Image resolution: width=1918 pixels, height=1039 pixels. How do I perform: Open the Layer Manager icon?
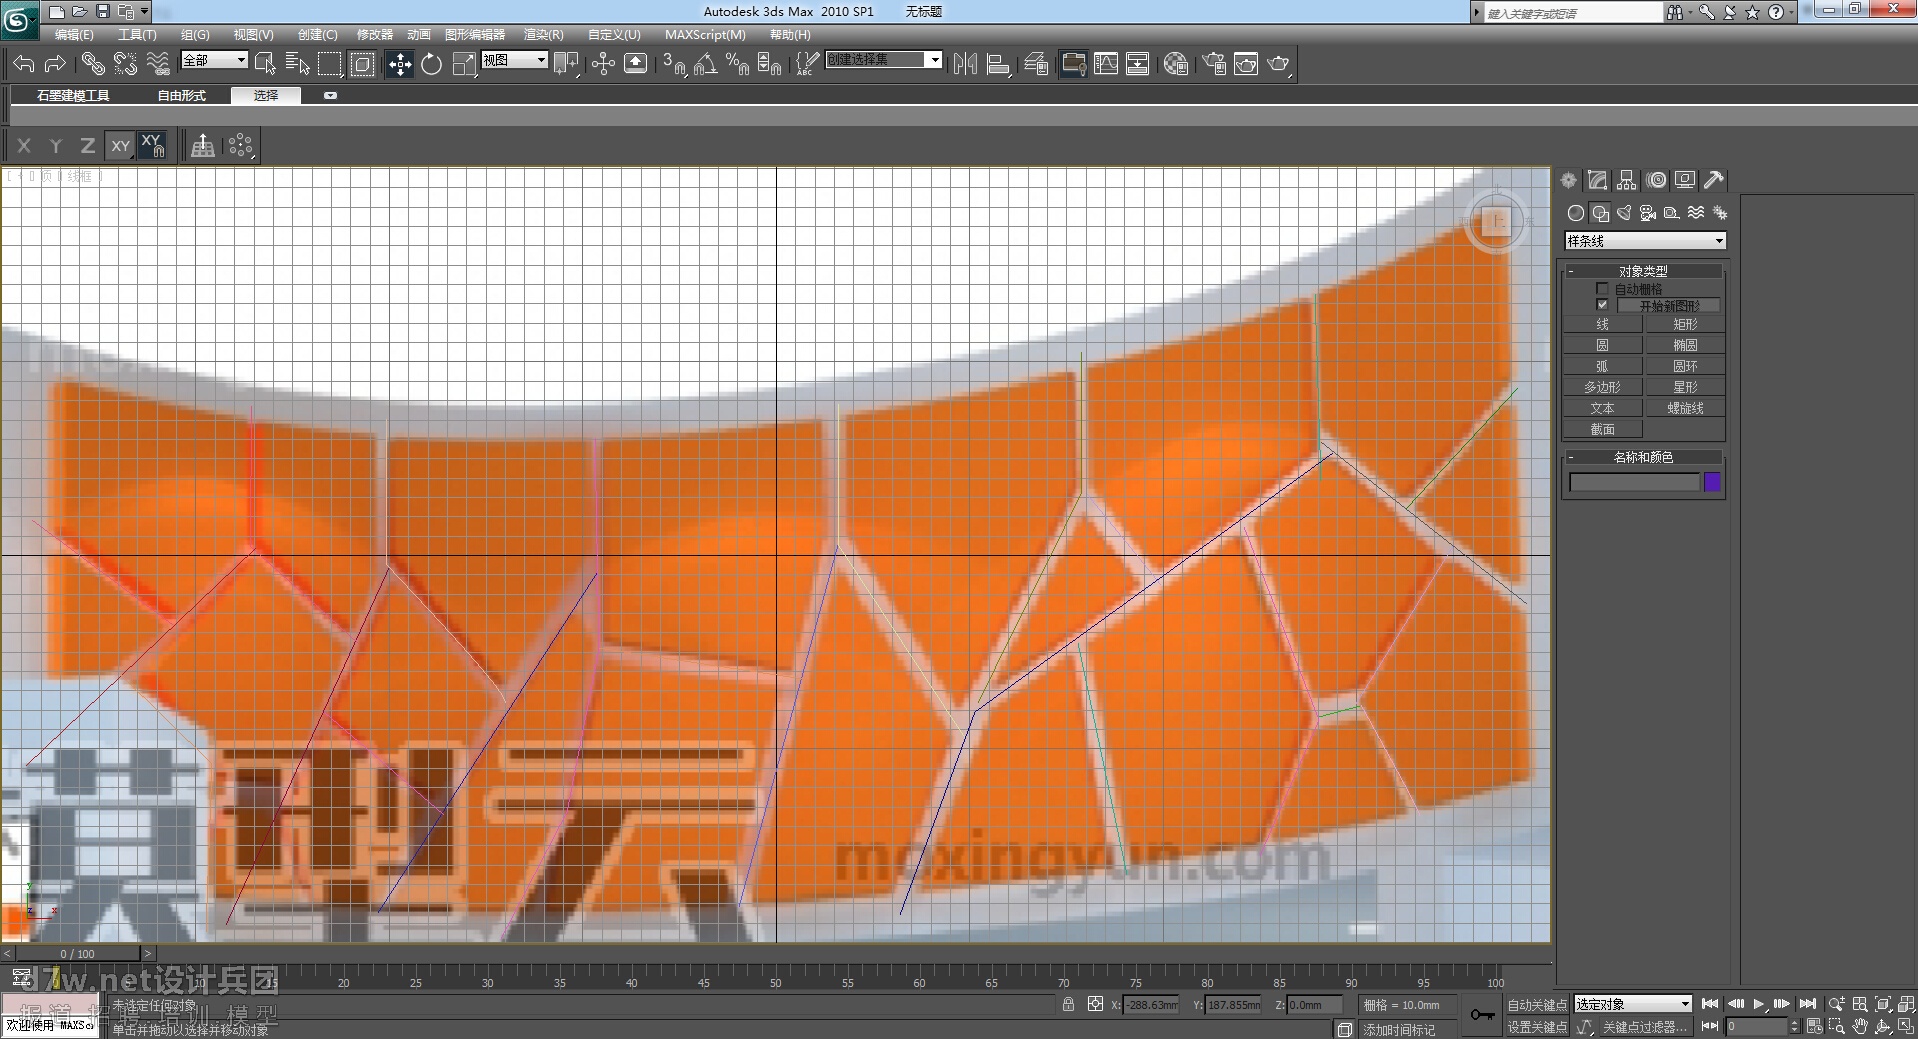1036,64
